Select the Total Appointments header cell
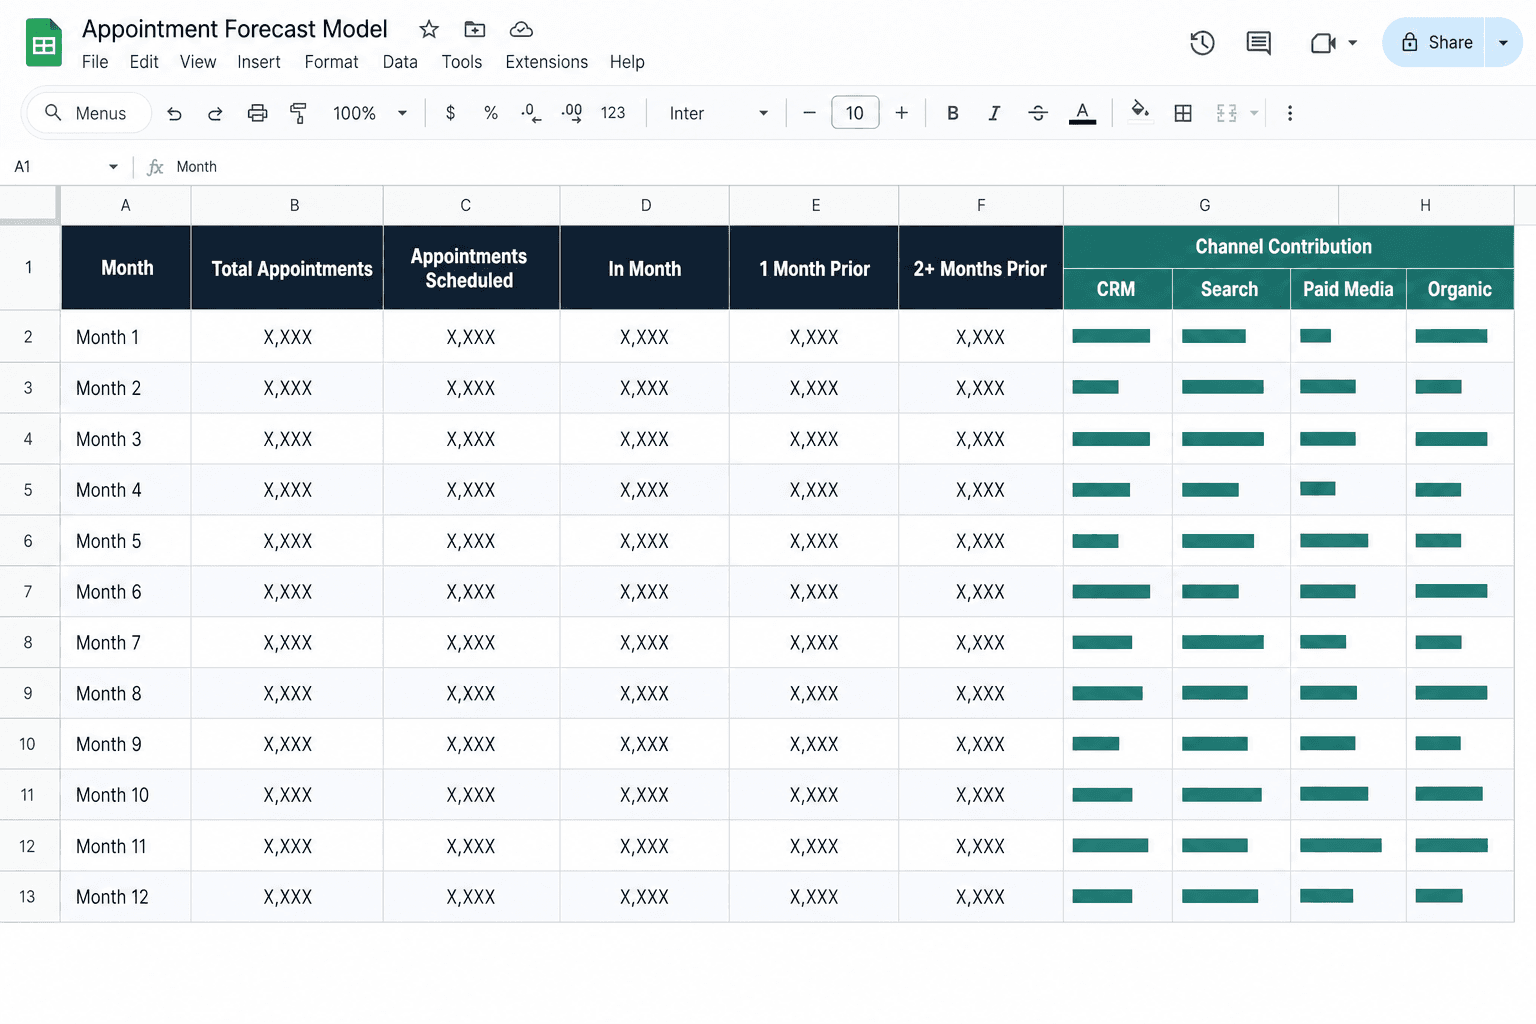The width and height of the screenshot is (1536, 1024). 287,268
